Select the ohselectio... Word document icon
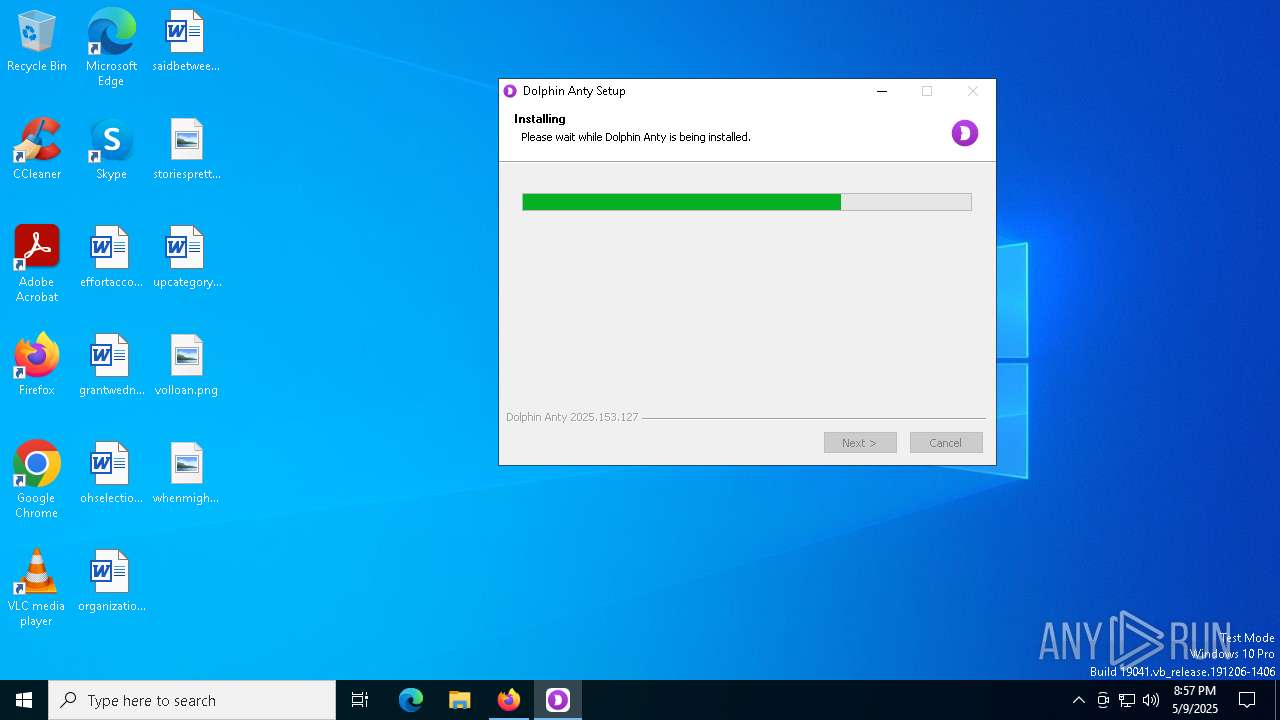The width and height of the screenshot is (1280, 720). 111,473
